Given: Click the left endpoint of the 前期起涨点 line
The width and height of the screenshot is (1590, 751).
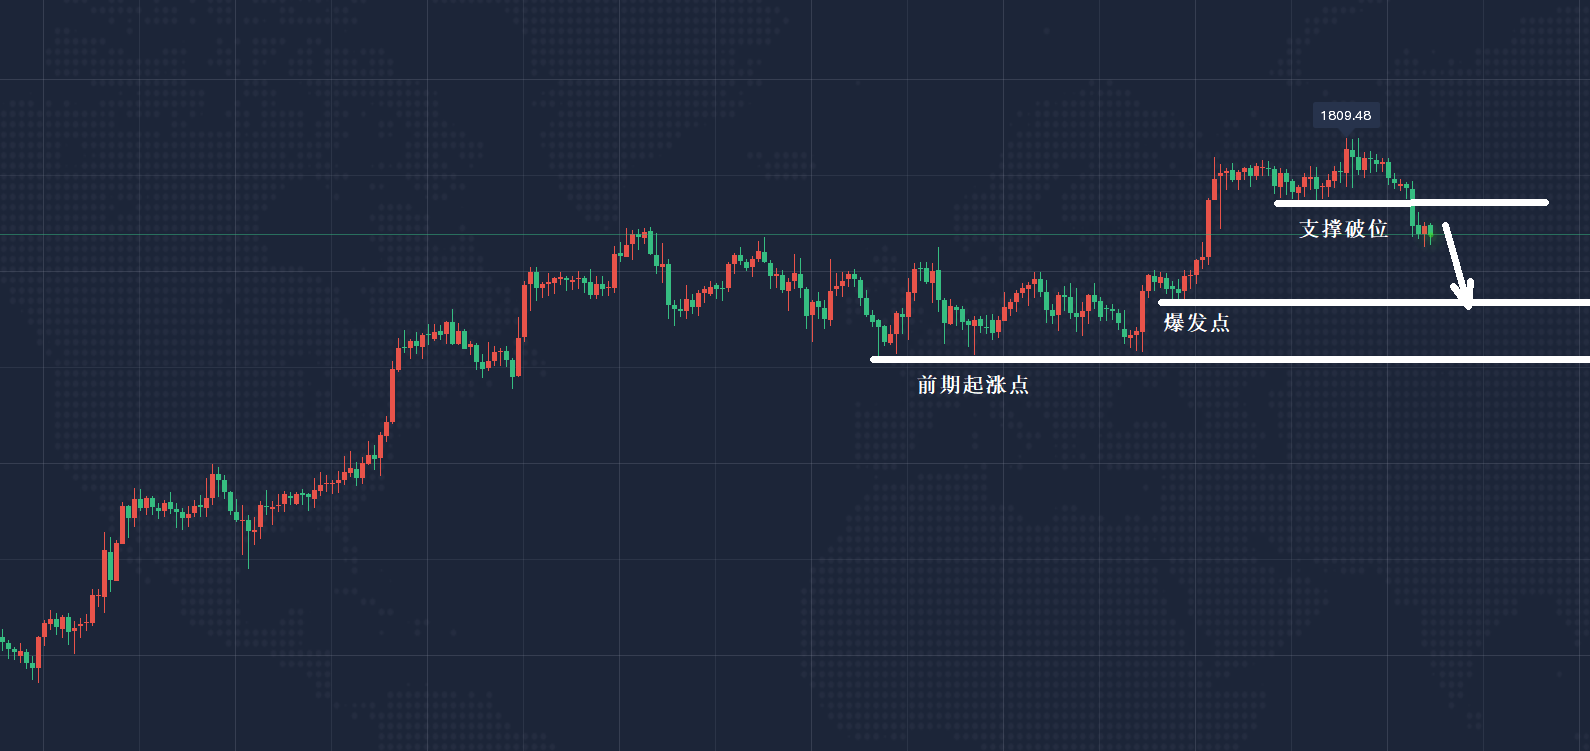Looking at the screenshot, I should 874,359.
